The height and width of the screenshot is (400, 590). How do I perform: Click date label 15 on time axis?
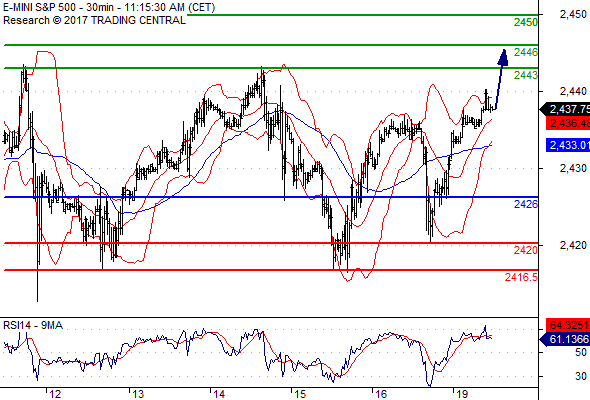pos(300,394)
